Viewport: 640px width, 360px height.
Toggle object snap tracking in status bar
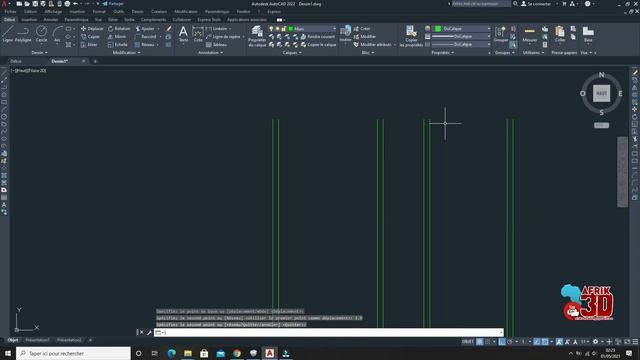[x=537, y=342]
